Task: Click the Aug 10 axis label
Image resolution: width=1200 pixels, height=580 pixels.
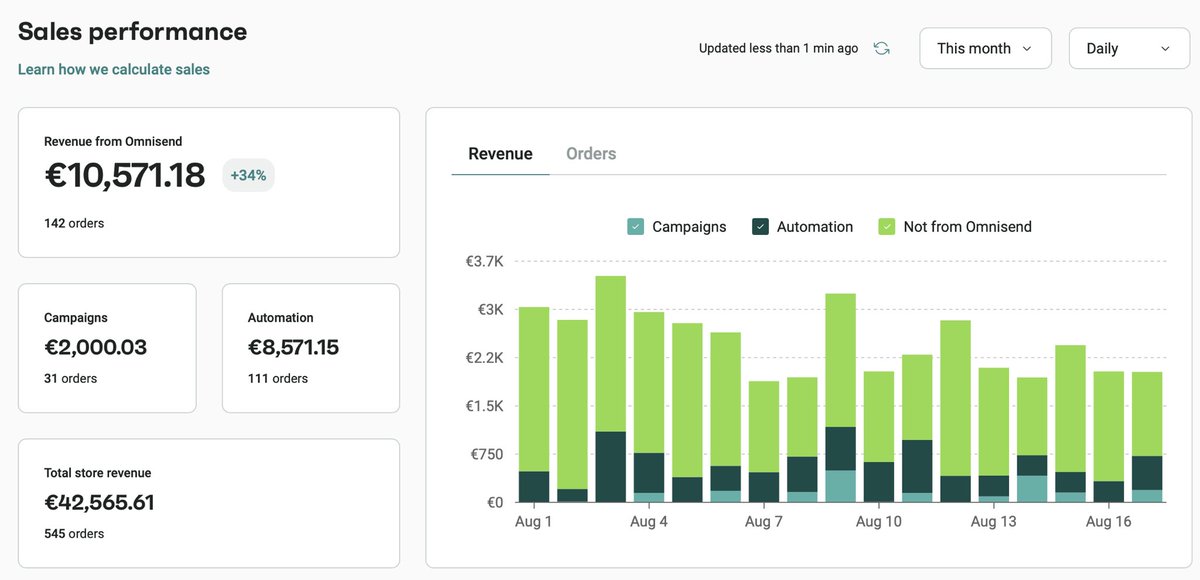Action: [879, 522]
